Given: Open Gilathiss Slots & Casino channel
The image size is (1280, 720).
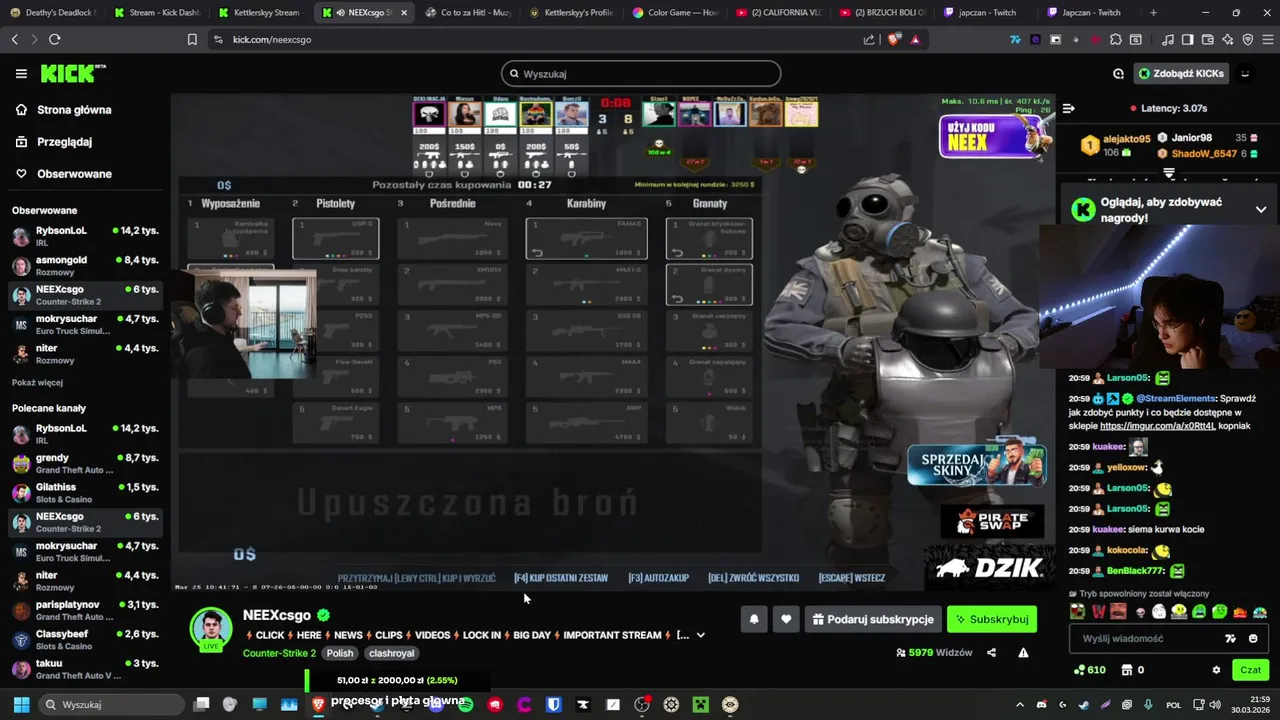Looking at the screenshot, I should pyautogui.click(x=84, y=492).
